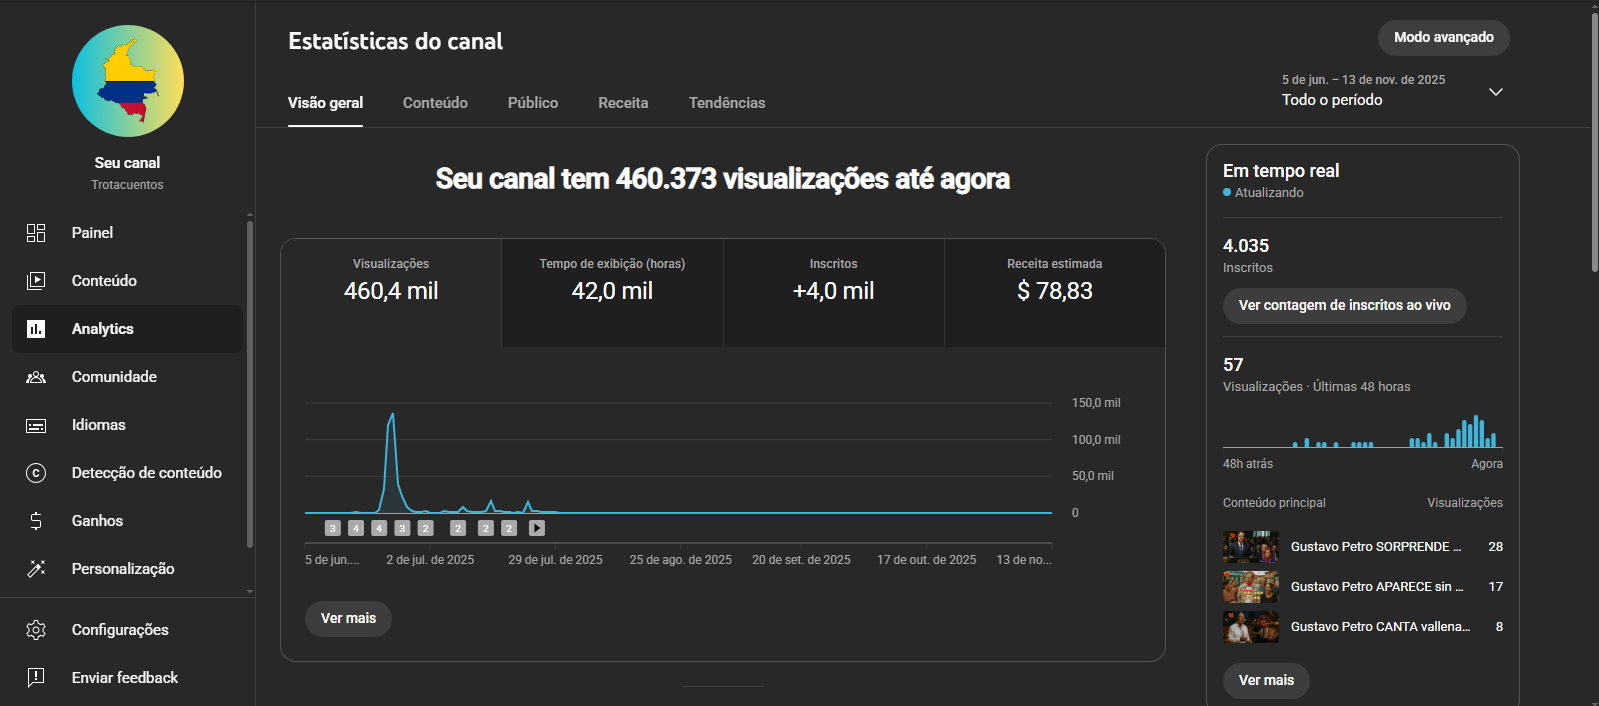The image size is (1599, 706).
Task: Select the Inscritos +4,0 mil metric card
Action: point(833,292)
